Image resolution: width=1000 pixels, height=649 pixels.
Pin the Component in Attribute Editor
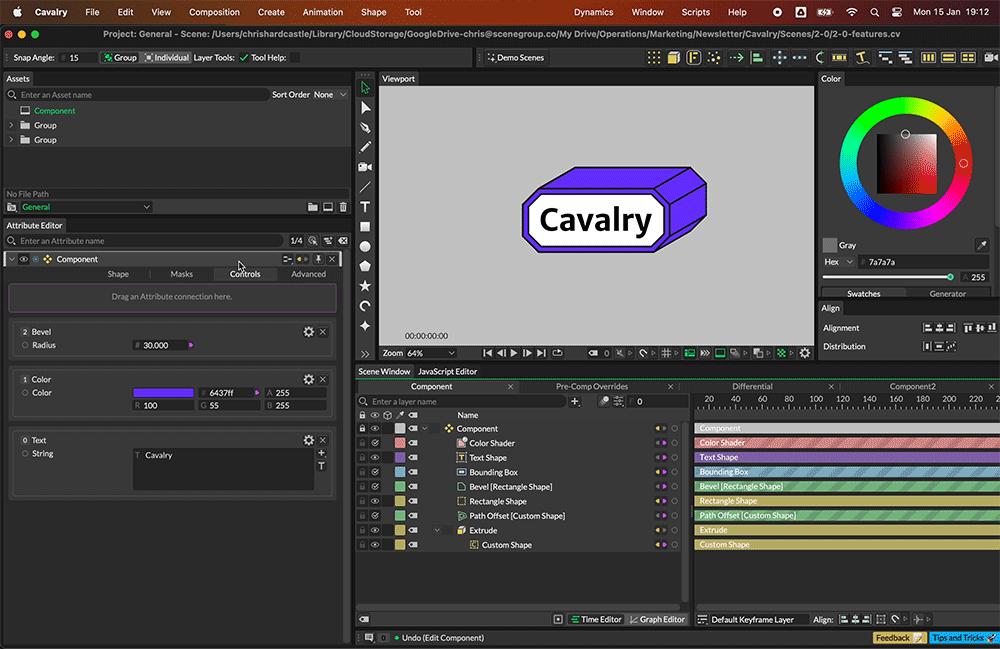point(318,259)
